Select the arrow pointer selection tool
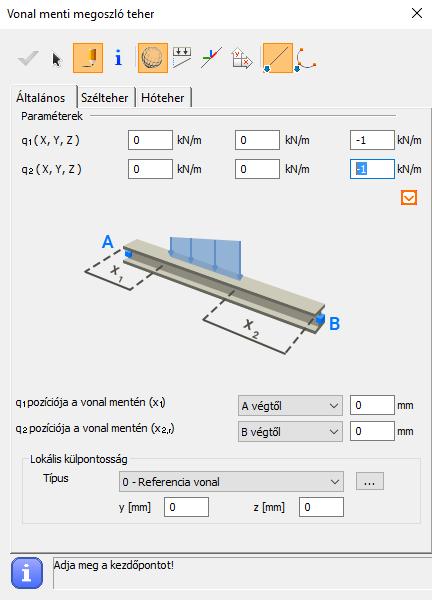Image resolution: width=432 pixels, height=600 pixels. (x=57, y=60)
